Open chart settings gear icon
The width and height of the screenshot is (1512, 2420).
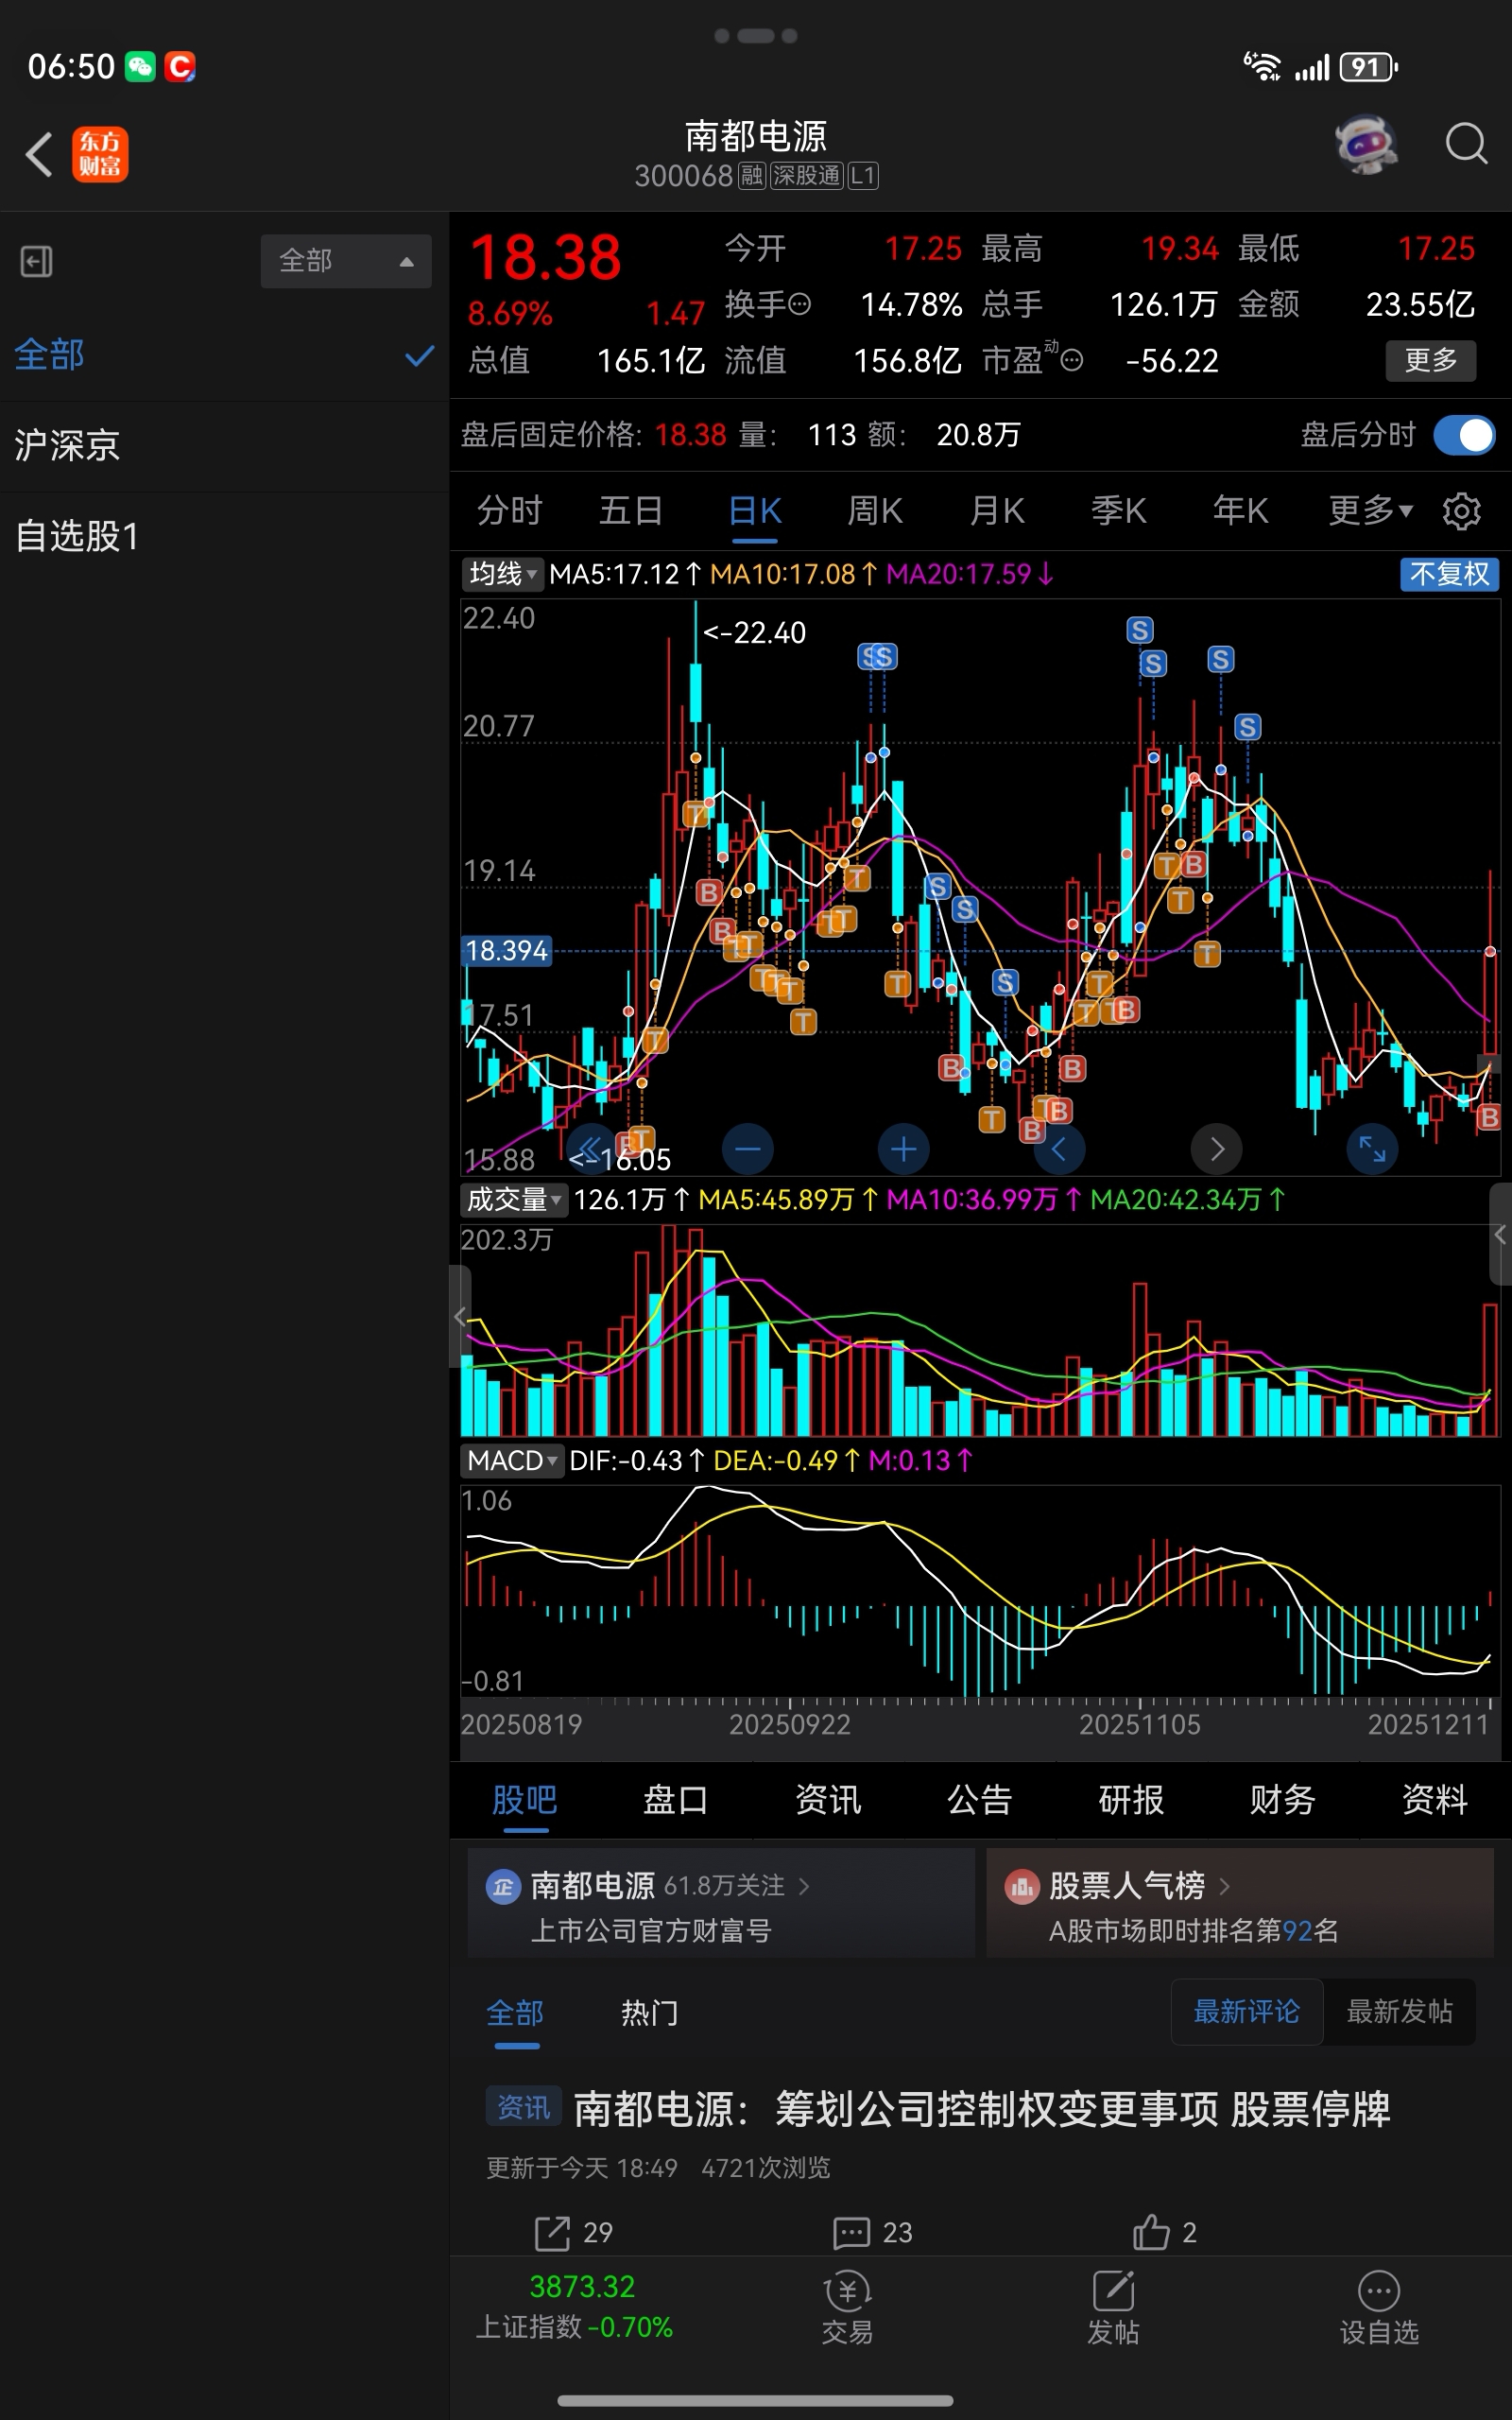tap(1461, 511)
